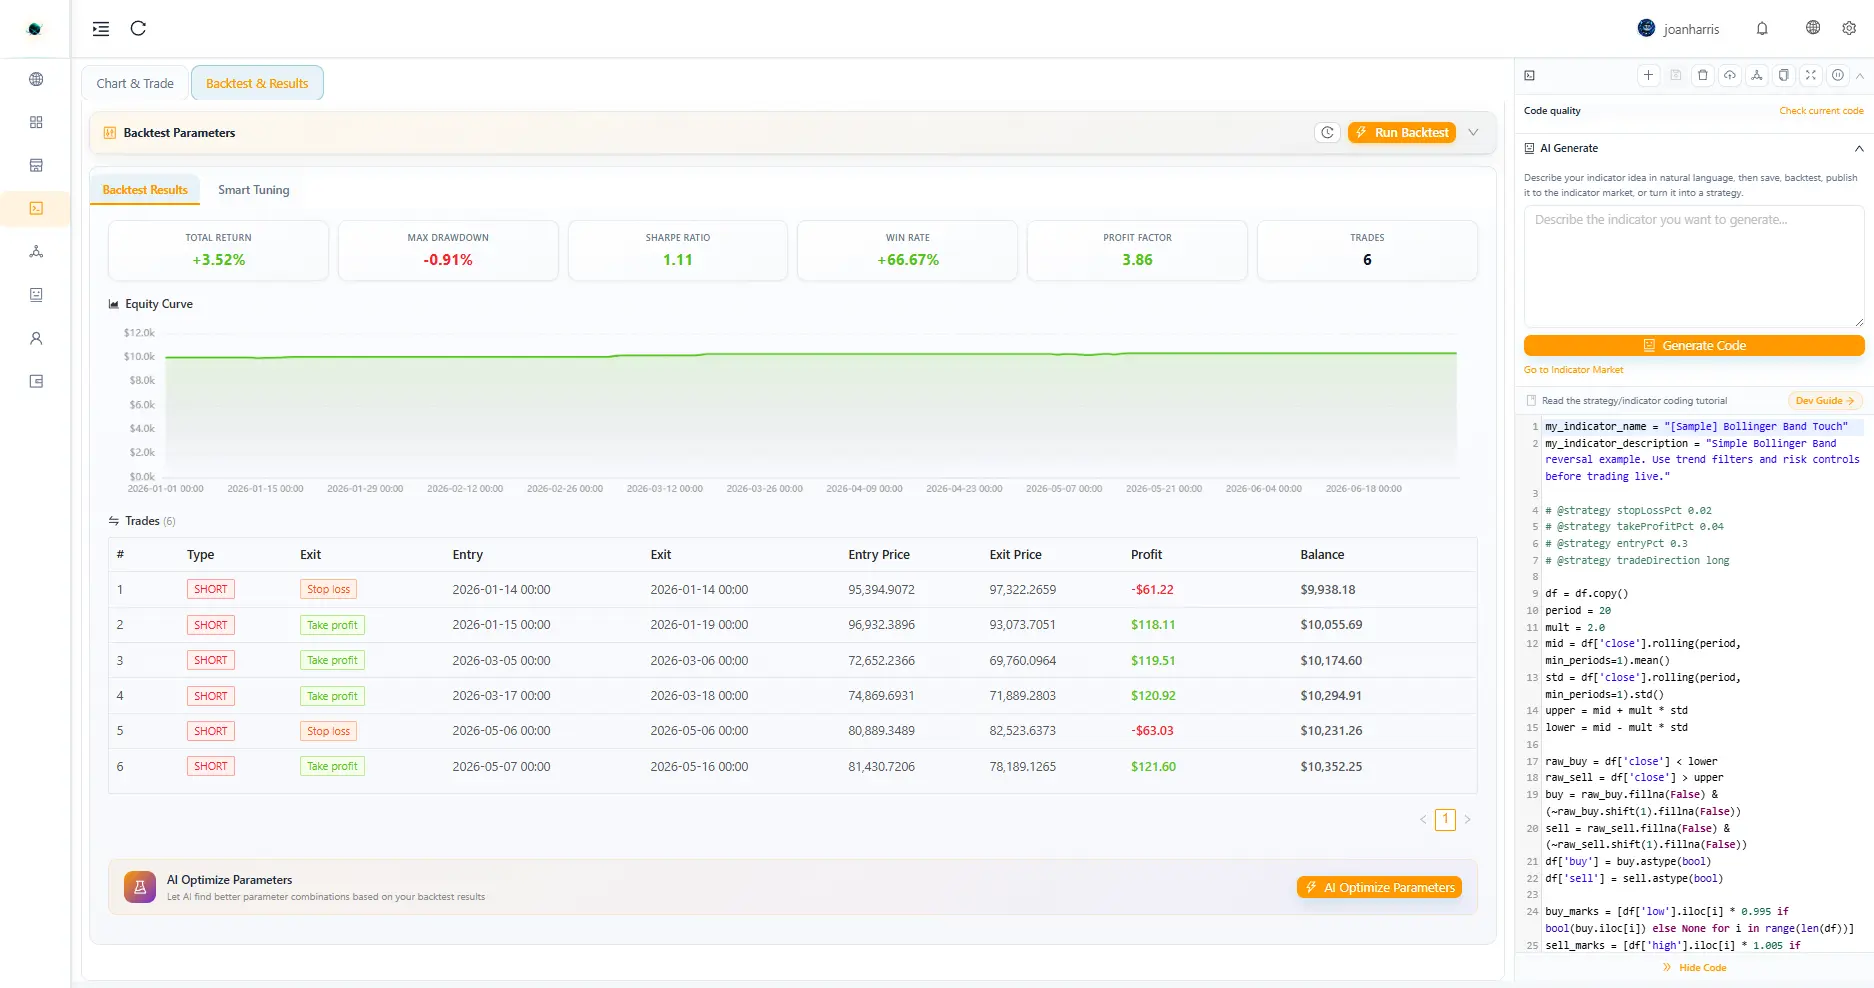Click balance $10,352.25 in trade row 6
The image size is (1874, 988).
point(1331,766)
